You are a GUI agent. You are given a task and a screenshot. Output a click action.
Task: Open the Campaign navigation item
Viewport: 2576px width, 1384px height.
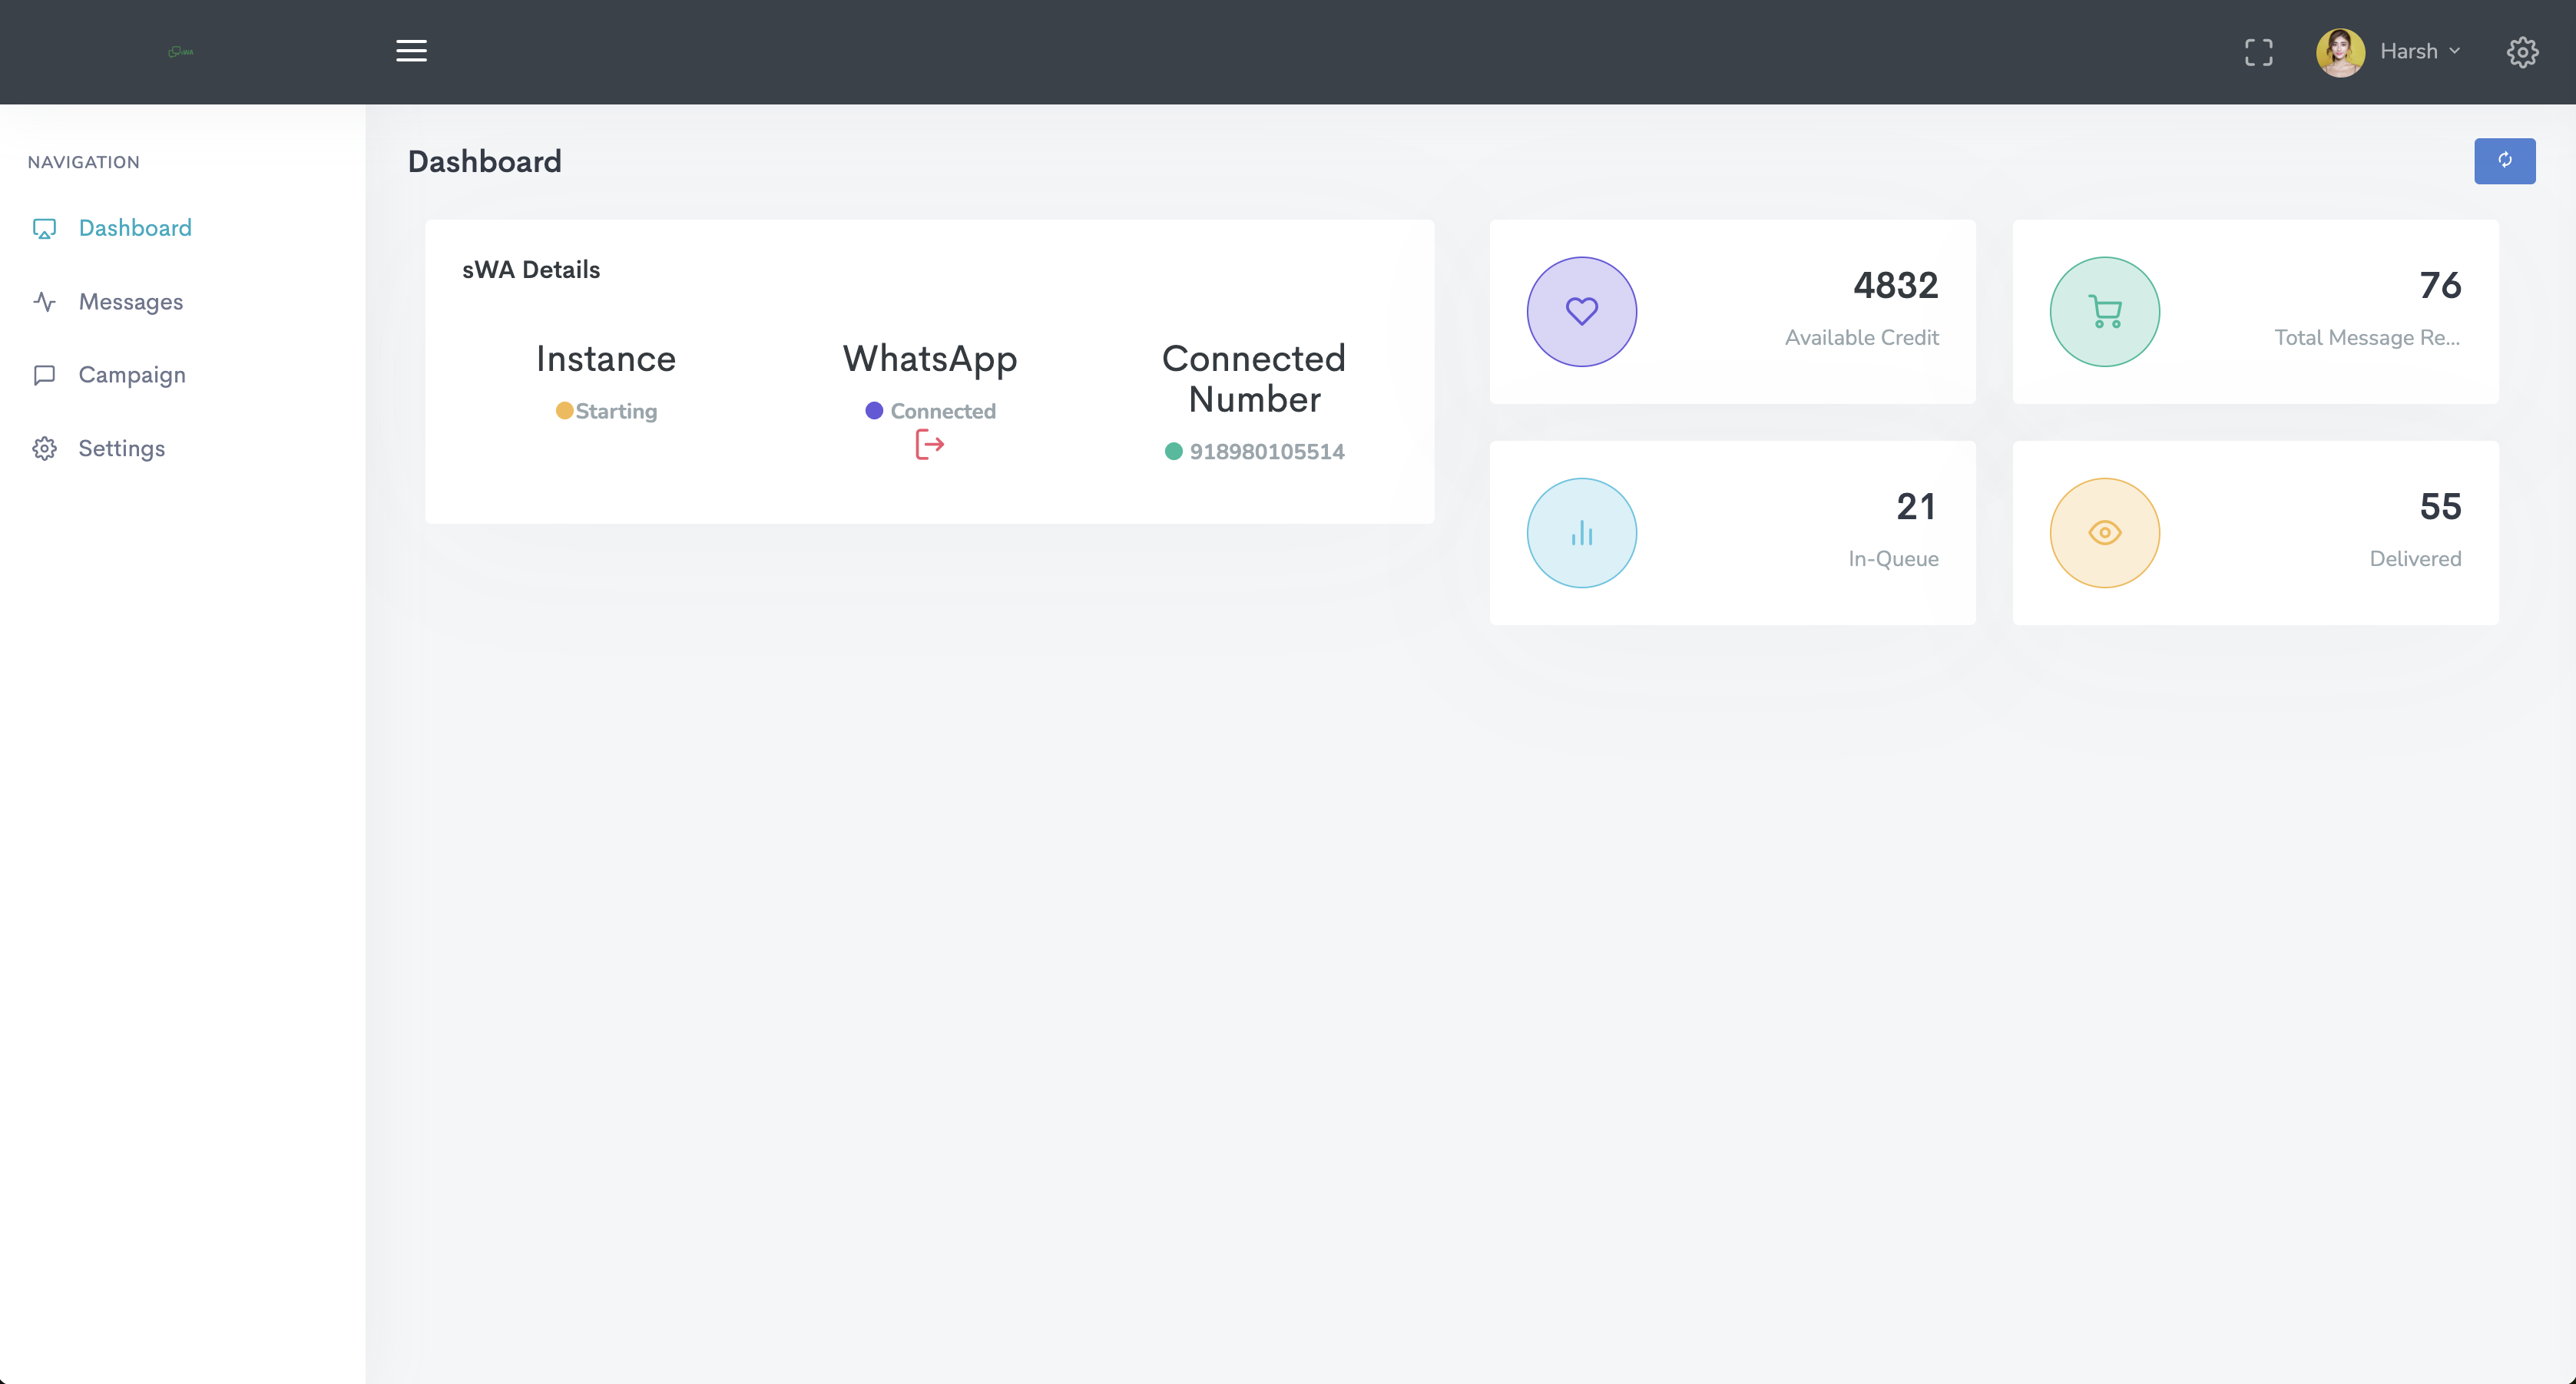pos(132,375)
